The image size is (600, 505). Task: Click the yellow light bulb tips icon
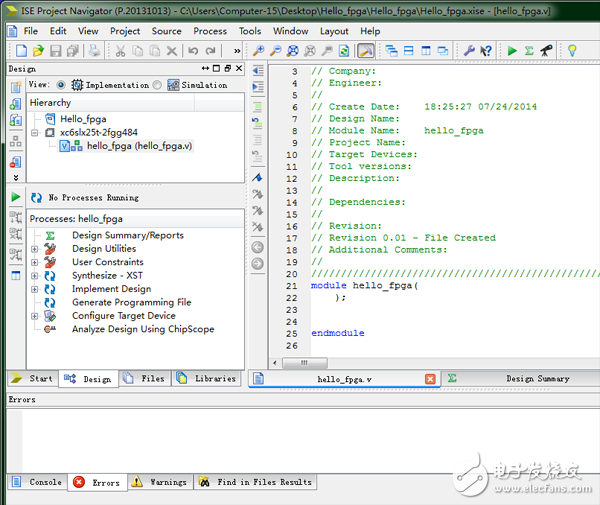click(x=572, y=50)
